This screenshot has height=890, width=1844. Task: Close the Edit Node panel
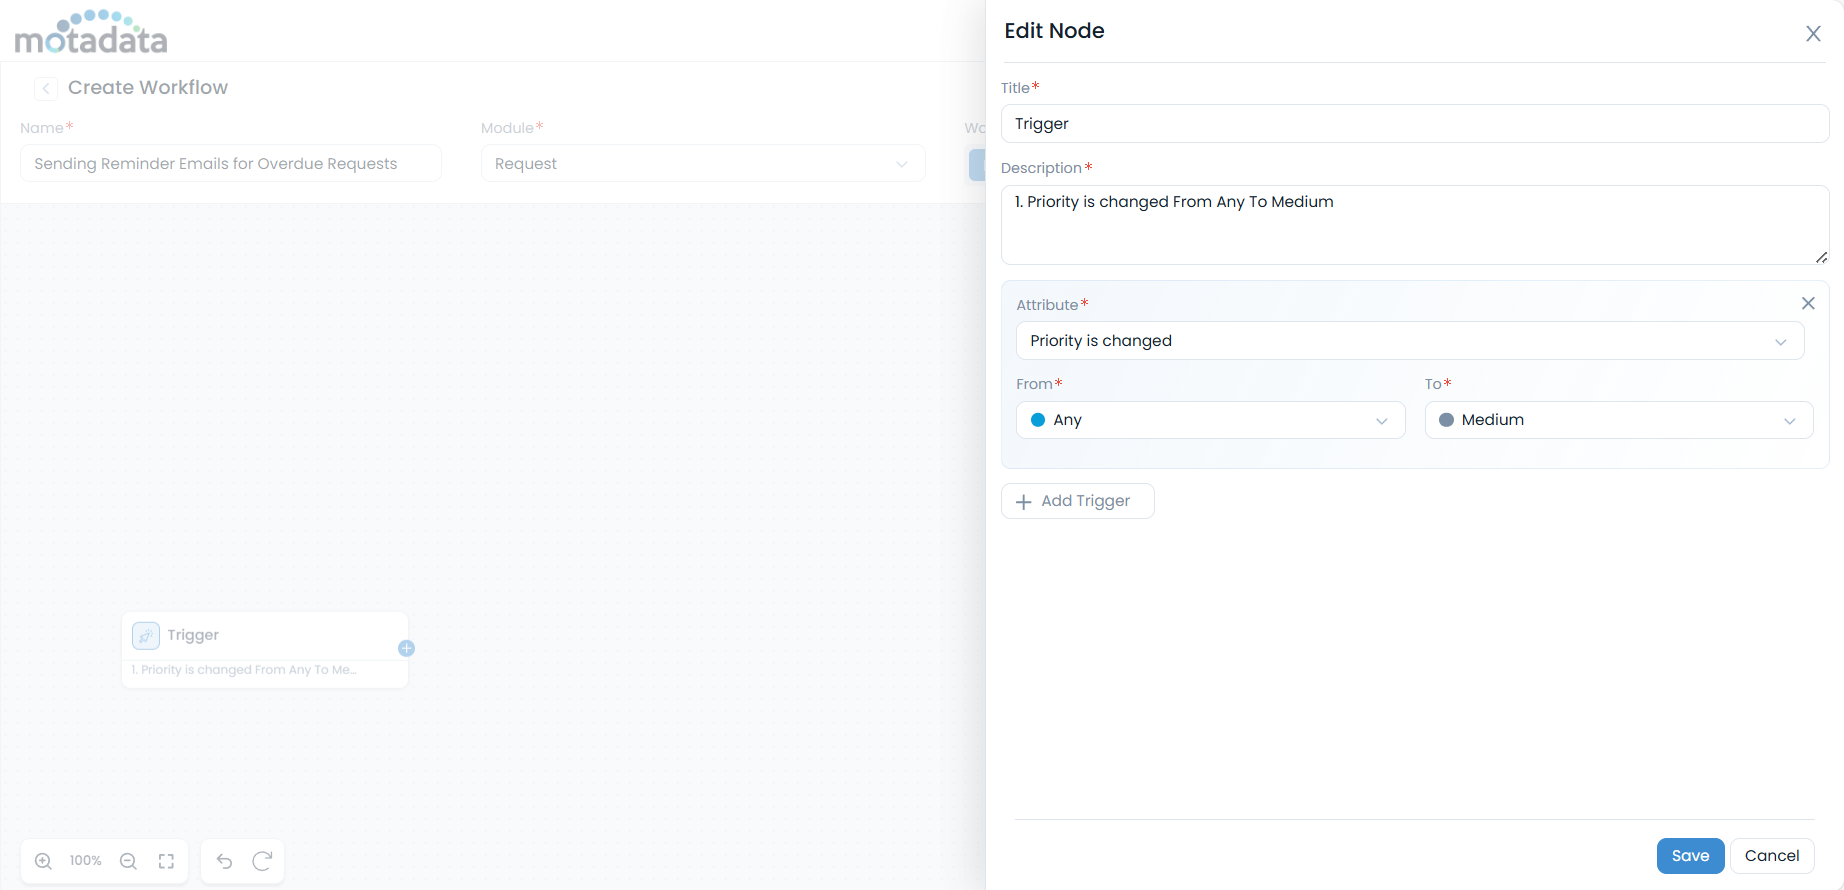1812,34
